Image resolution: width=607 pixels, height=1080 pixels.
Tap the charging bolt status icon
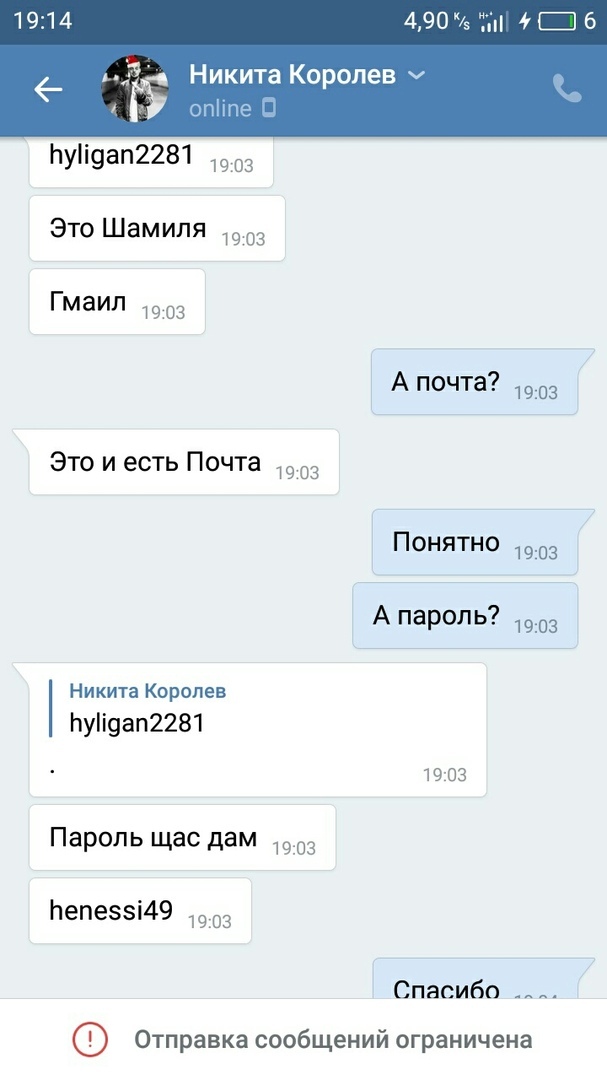pyautogui.click(x=524, y=21)
